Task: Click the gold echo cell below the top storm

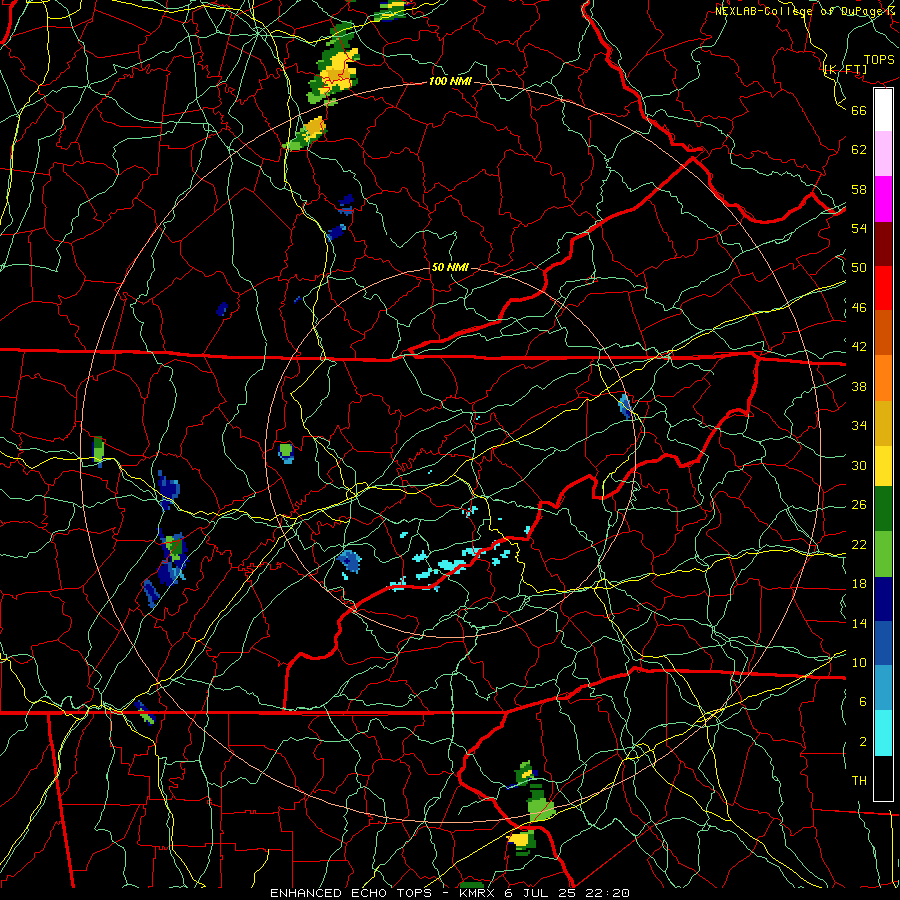Action: [313, 127]
